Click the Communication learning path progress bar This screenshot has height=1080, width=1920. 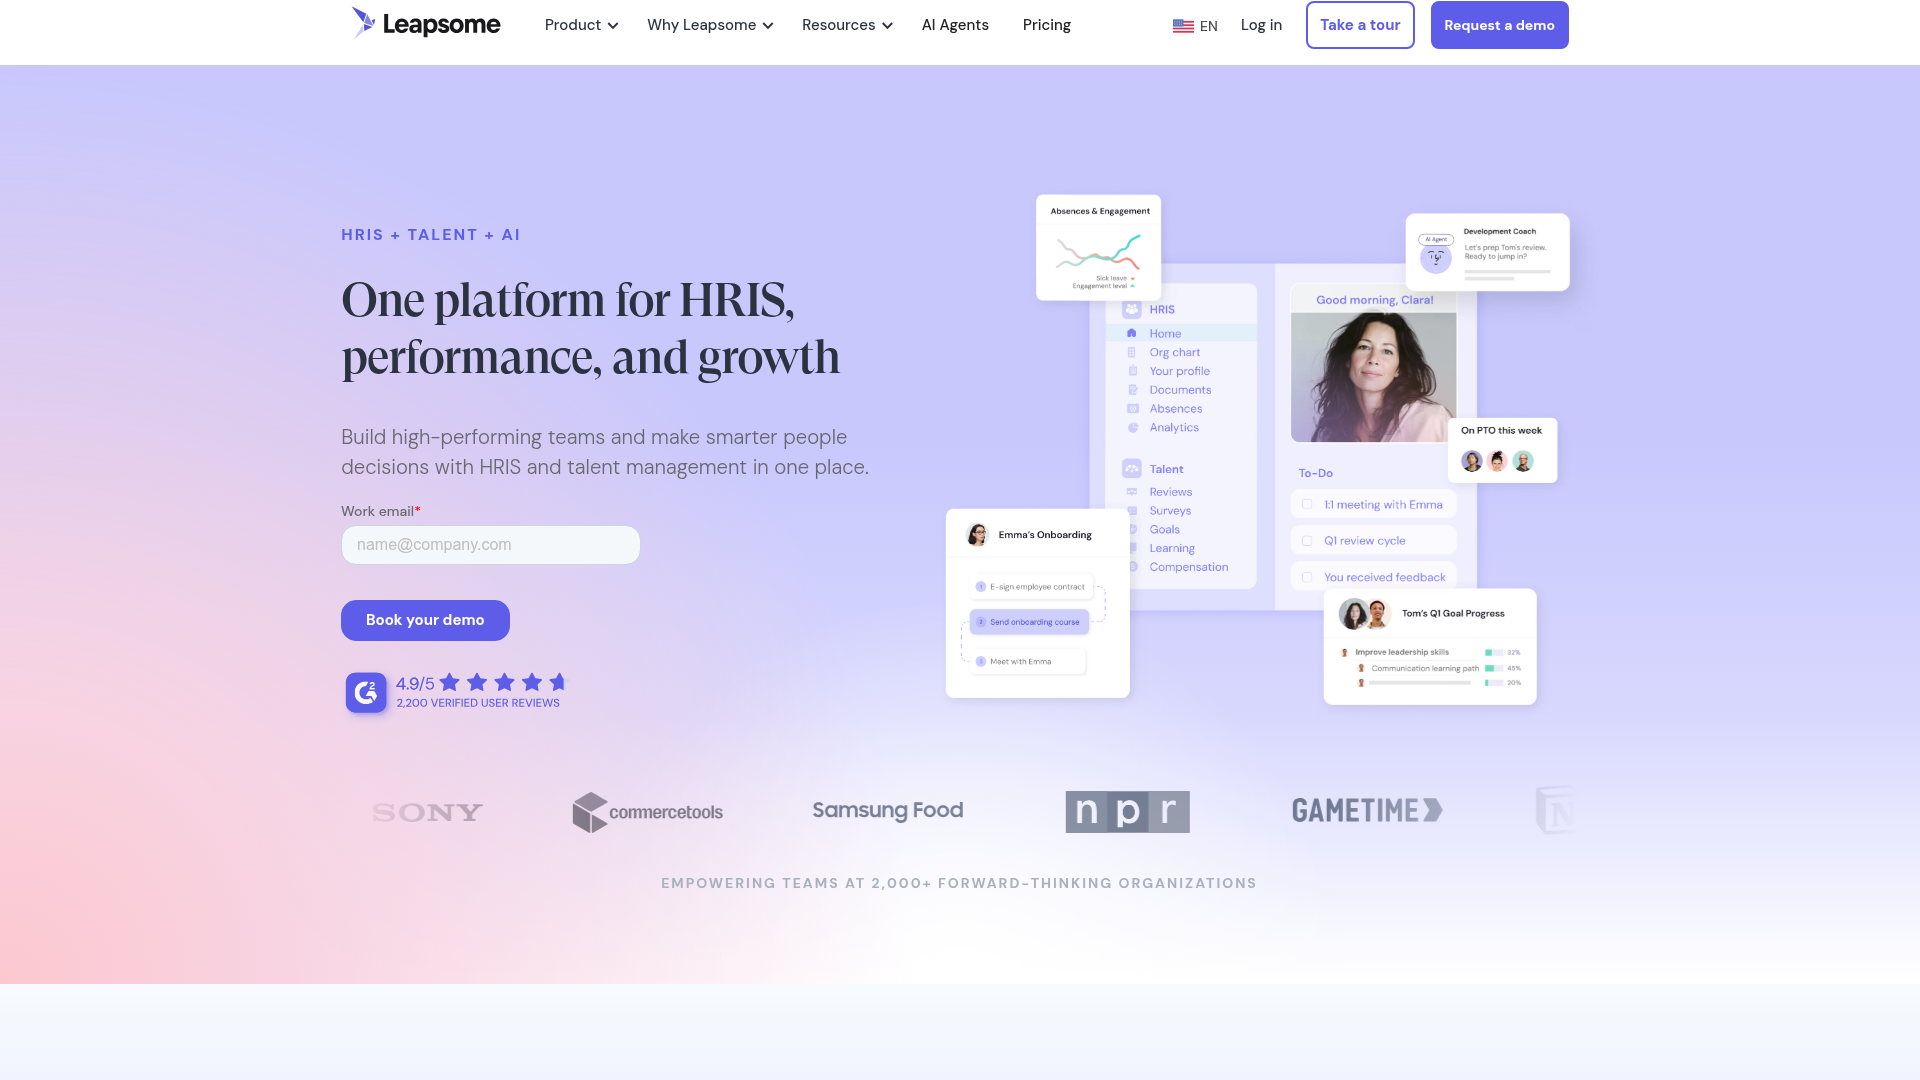coord(1493,668)
